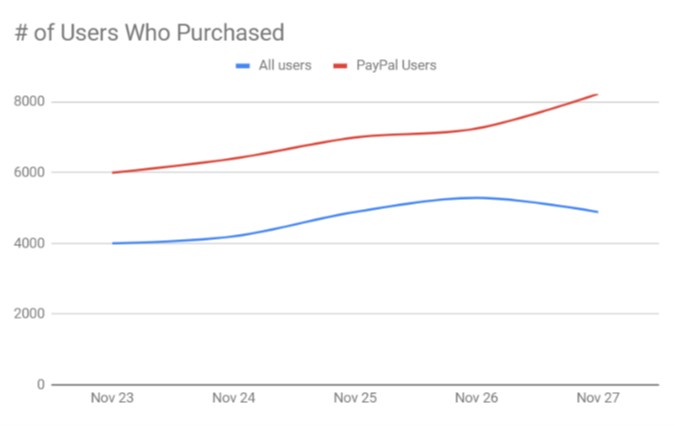
Task: Click the blue All users line at Nov 23
Action: point(113,243)
